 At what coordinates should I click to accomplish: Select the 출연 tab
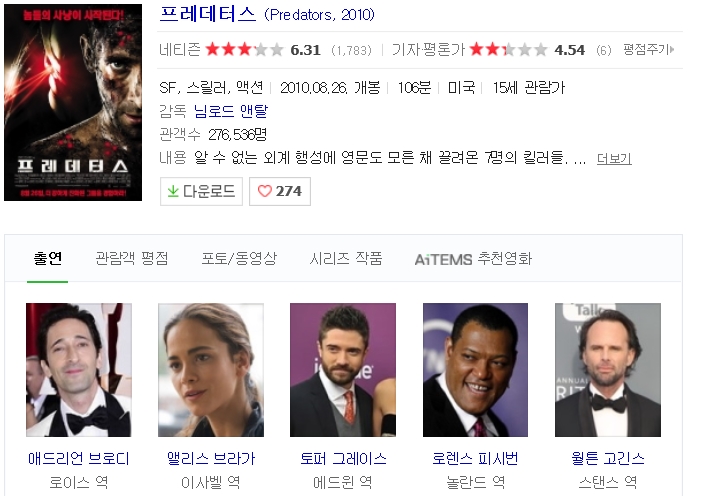click(x=48, y=258)
